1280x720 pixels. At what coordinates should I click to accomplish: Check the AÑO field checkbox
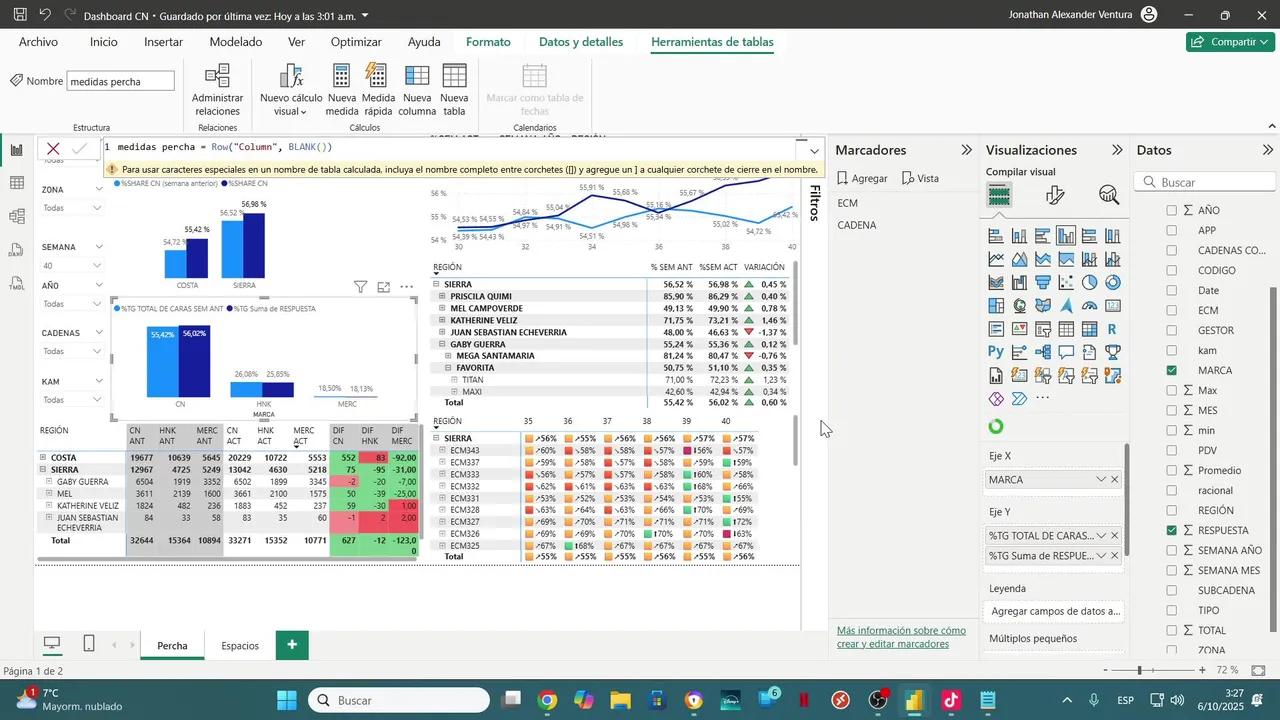click(x=1172, y=210)
